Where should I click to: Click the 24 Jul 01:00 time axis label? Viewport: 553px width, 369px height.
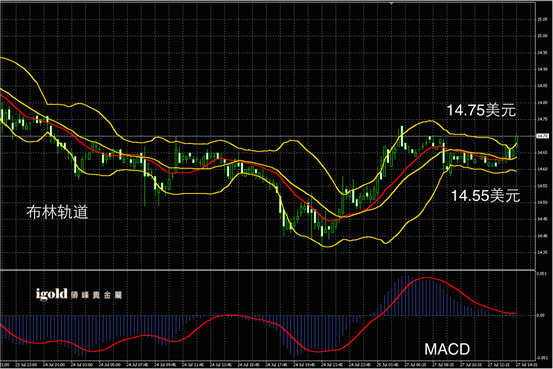pyautogui.click(x=54, y=364)
